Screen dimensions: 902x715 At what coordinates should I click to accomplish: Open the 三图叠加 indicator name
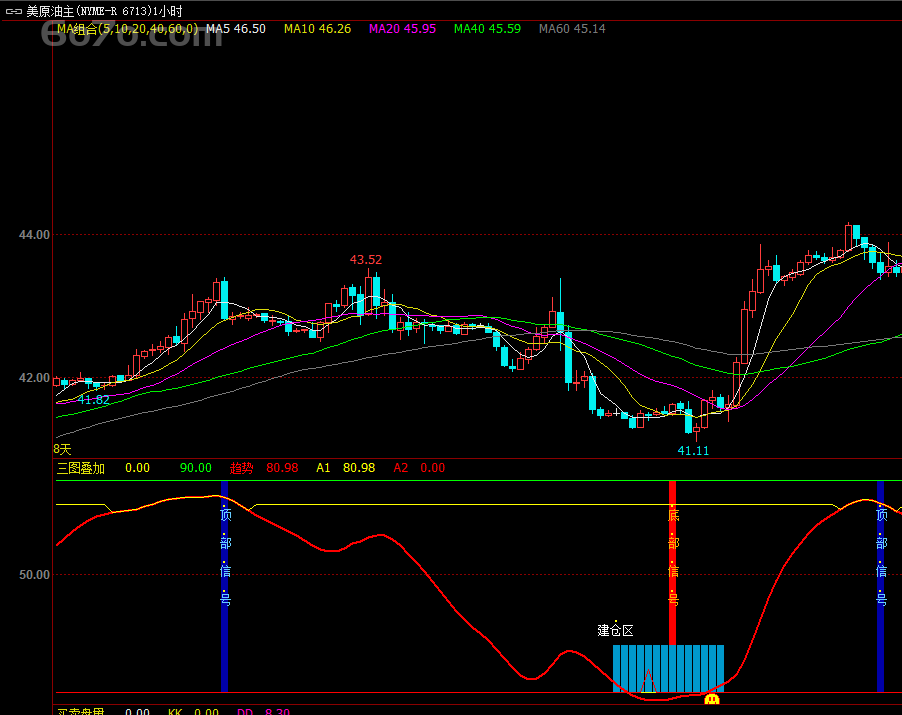[80, 468]
